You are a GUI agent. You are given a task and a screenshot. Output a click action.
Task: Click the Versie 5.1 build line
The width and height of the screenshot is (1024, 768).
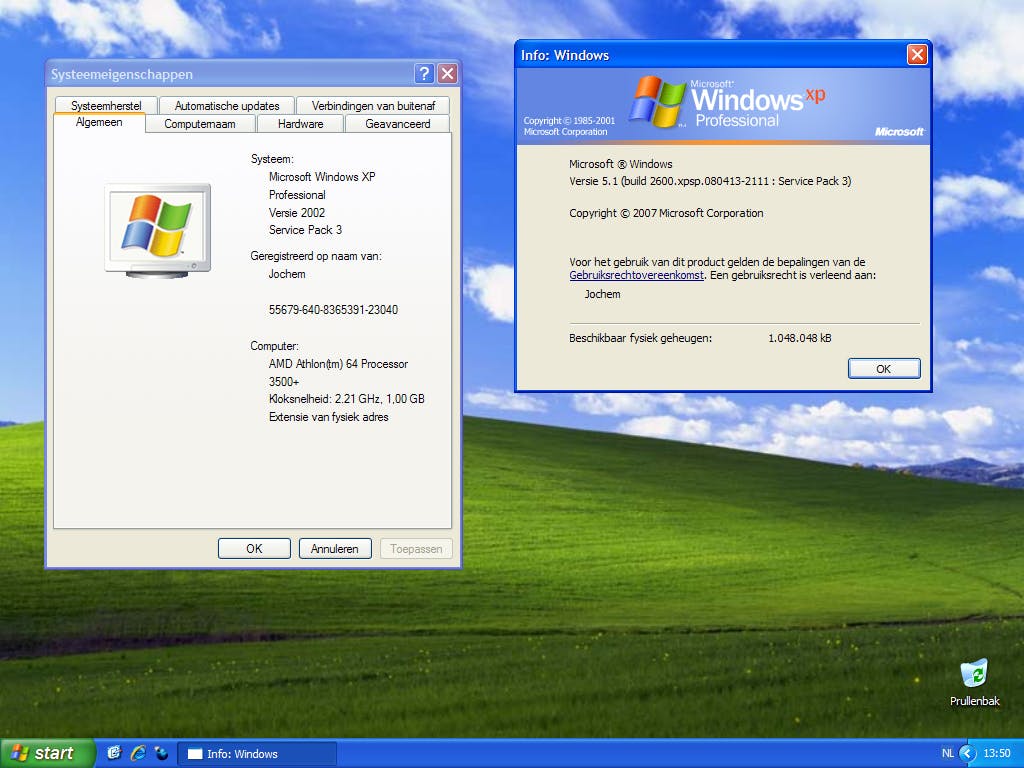(710, 181)
